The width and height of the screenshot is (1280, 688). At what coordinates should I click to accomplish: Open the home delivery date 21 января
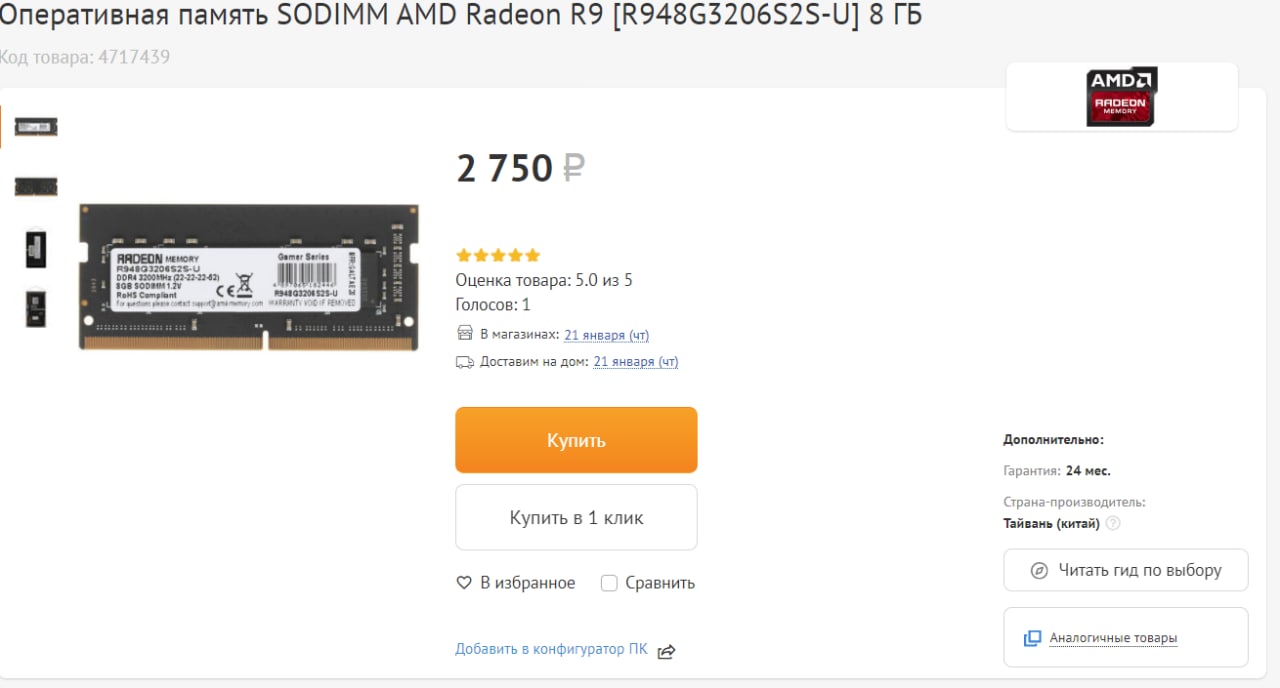(636, 362)
